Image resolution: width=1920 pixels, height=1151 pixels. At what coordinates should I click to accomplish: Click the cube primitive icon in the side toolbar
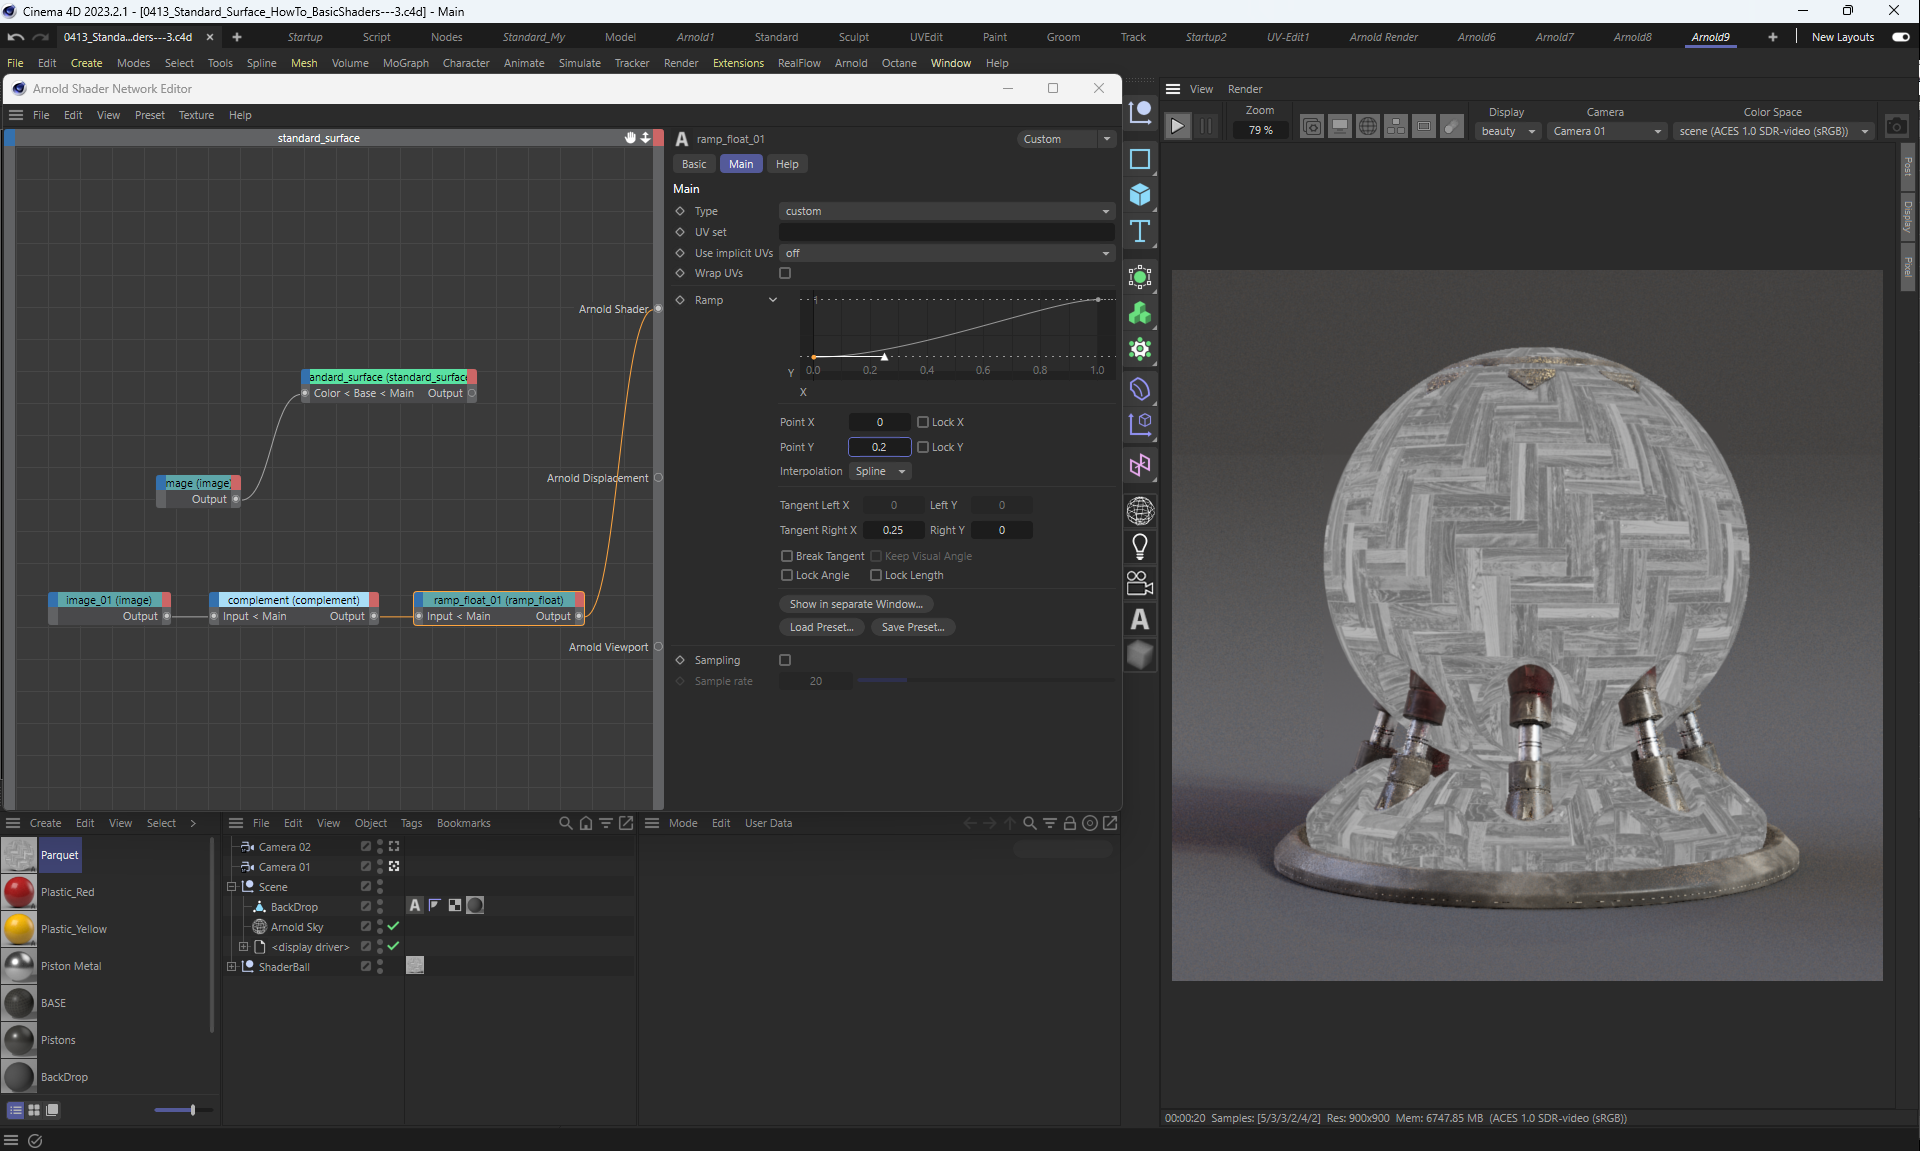(1139, 194)
